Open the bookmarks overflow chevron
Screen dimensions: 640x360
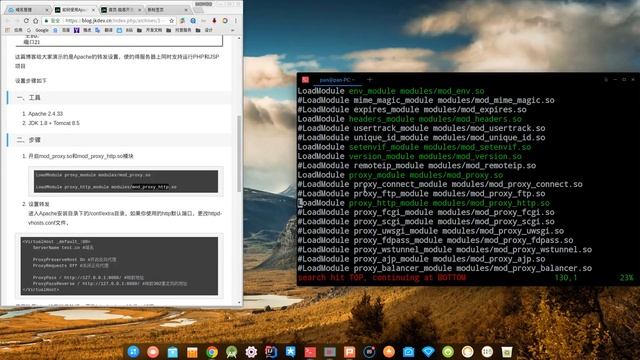[233, 30]
